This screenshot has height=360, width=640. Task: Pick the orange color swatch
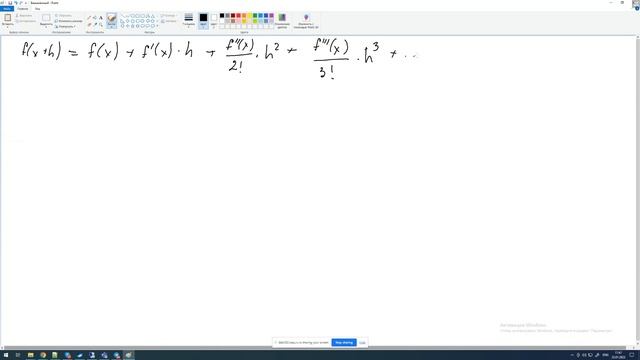(x=244, y=16)
